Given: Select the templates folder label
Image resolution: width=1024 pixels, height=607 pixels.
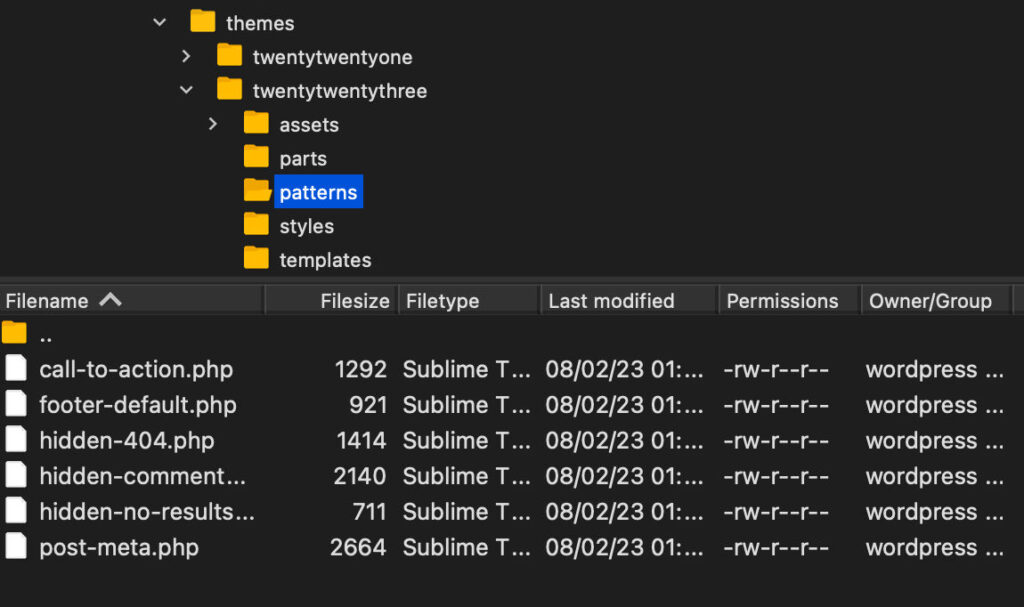Looking at the screenshot, I should click(x=325, y=260).
